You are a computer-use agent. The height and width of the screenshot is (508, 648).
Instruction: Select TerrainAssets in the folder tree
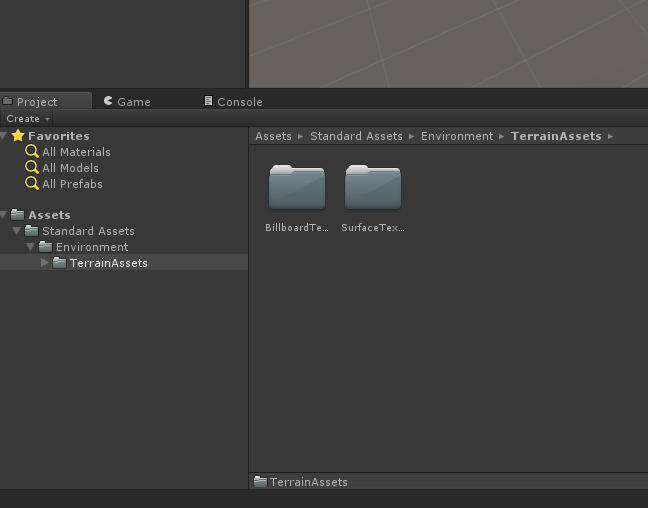(x=109, y=263)
